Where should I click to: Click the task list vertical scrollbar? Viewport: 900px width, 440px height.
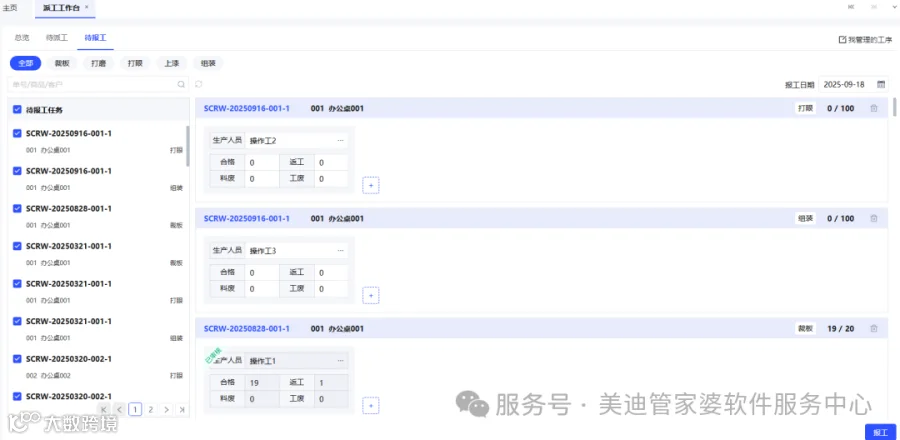[x=188, y=146]
